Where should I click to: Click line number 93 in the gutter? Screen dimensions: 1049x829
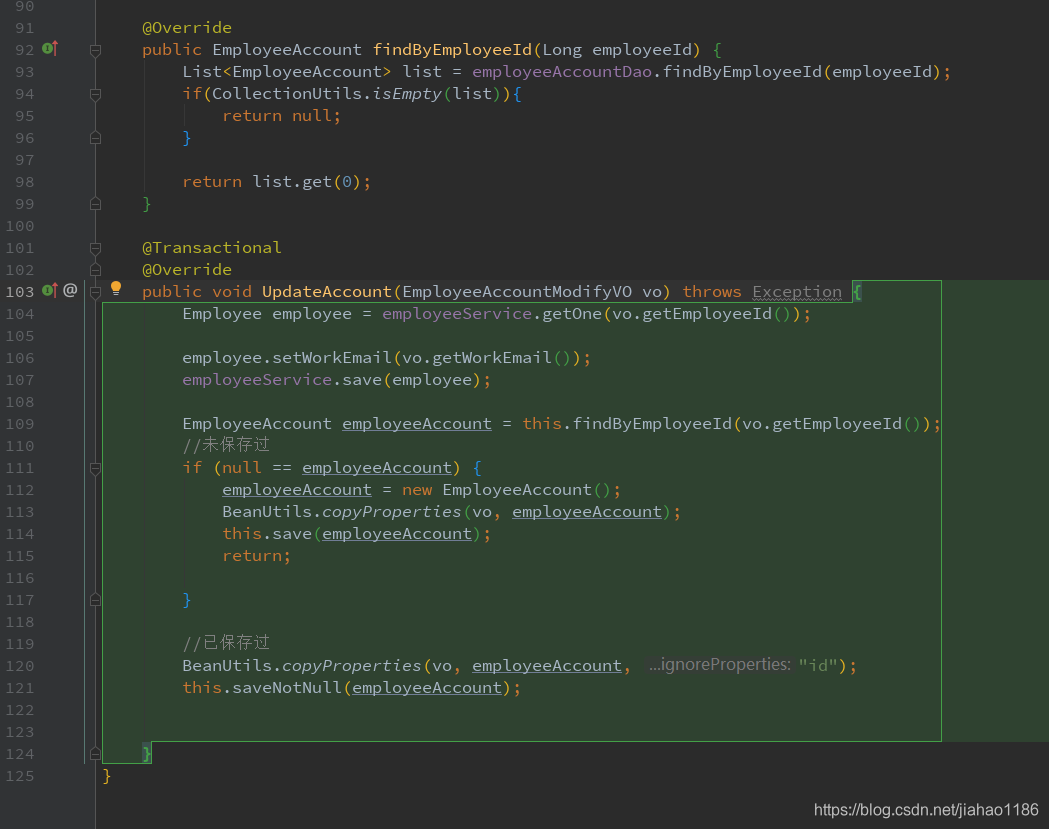[x=24, y=72]
